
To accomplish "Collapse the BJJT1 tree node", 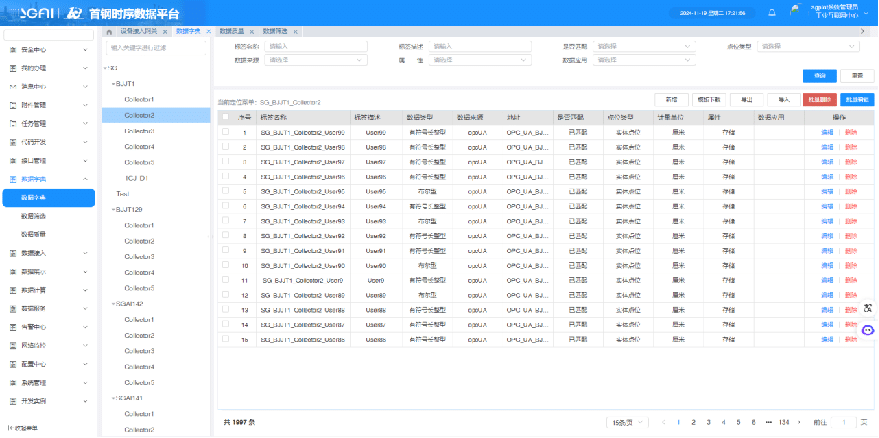I will pos(113,85).
